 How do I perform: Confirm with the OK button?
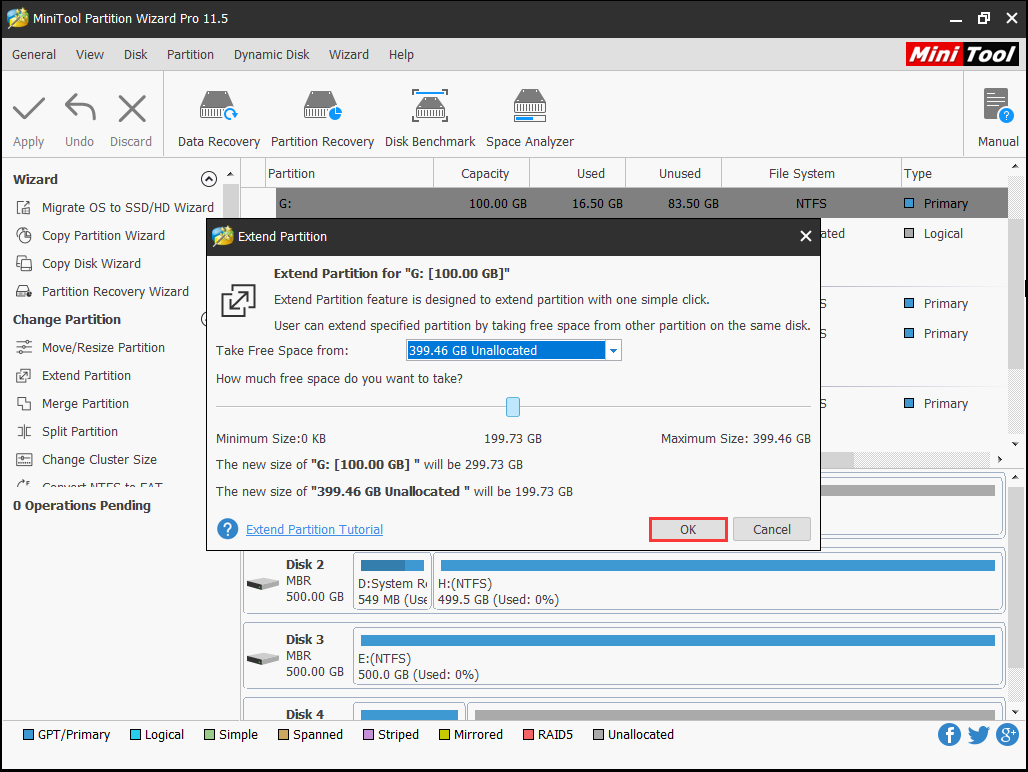coord(688,530)
